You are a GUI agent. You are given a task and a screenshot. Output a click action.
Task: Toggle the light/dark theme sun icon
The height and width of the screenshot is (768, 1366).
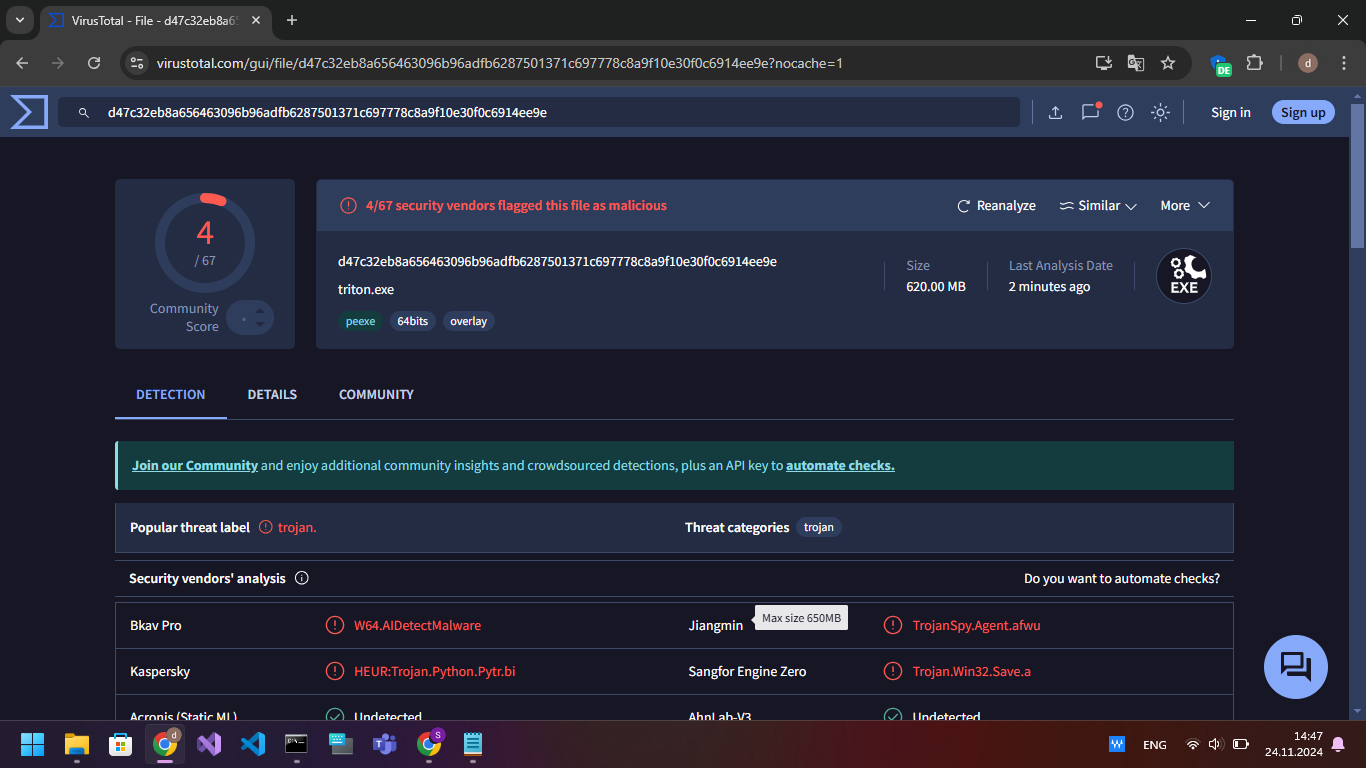coord(1160,112)
